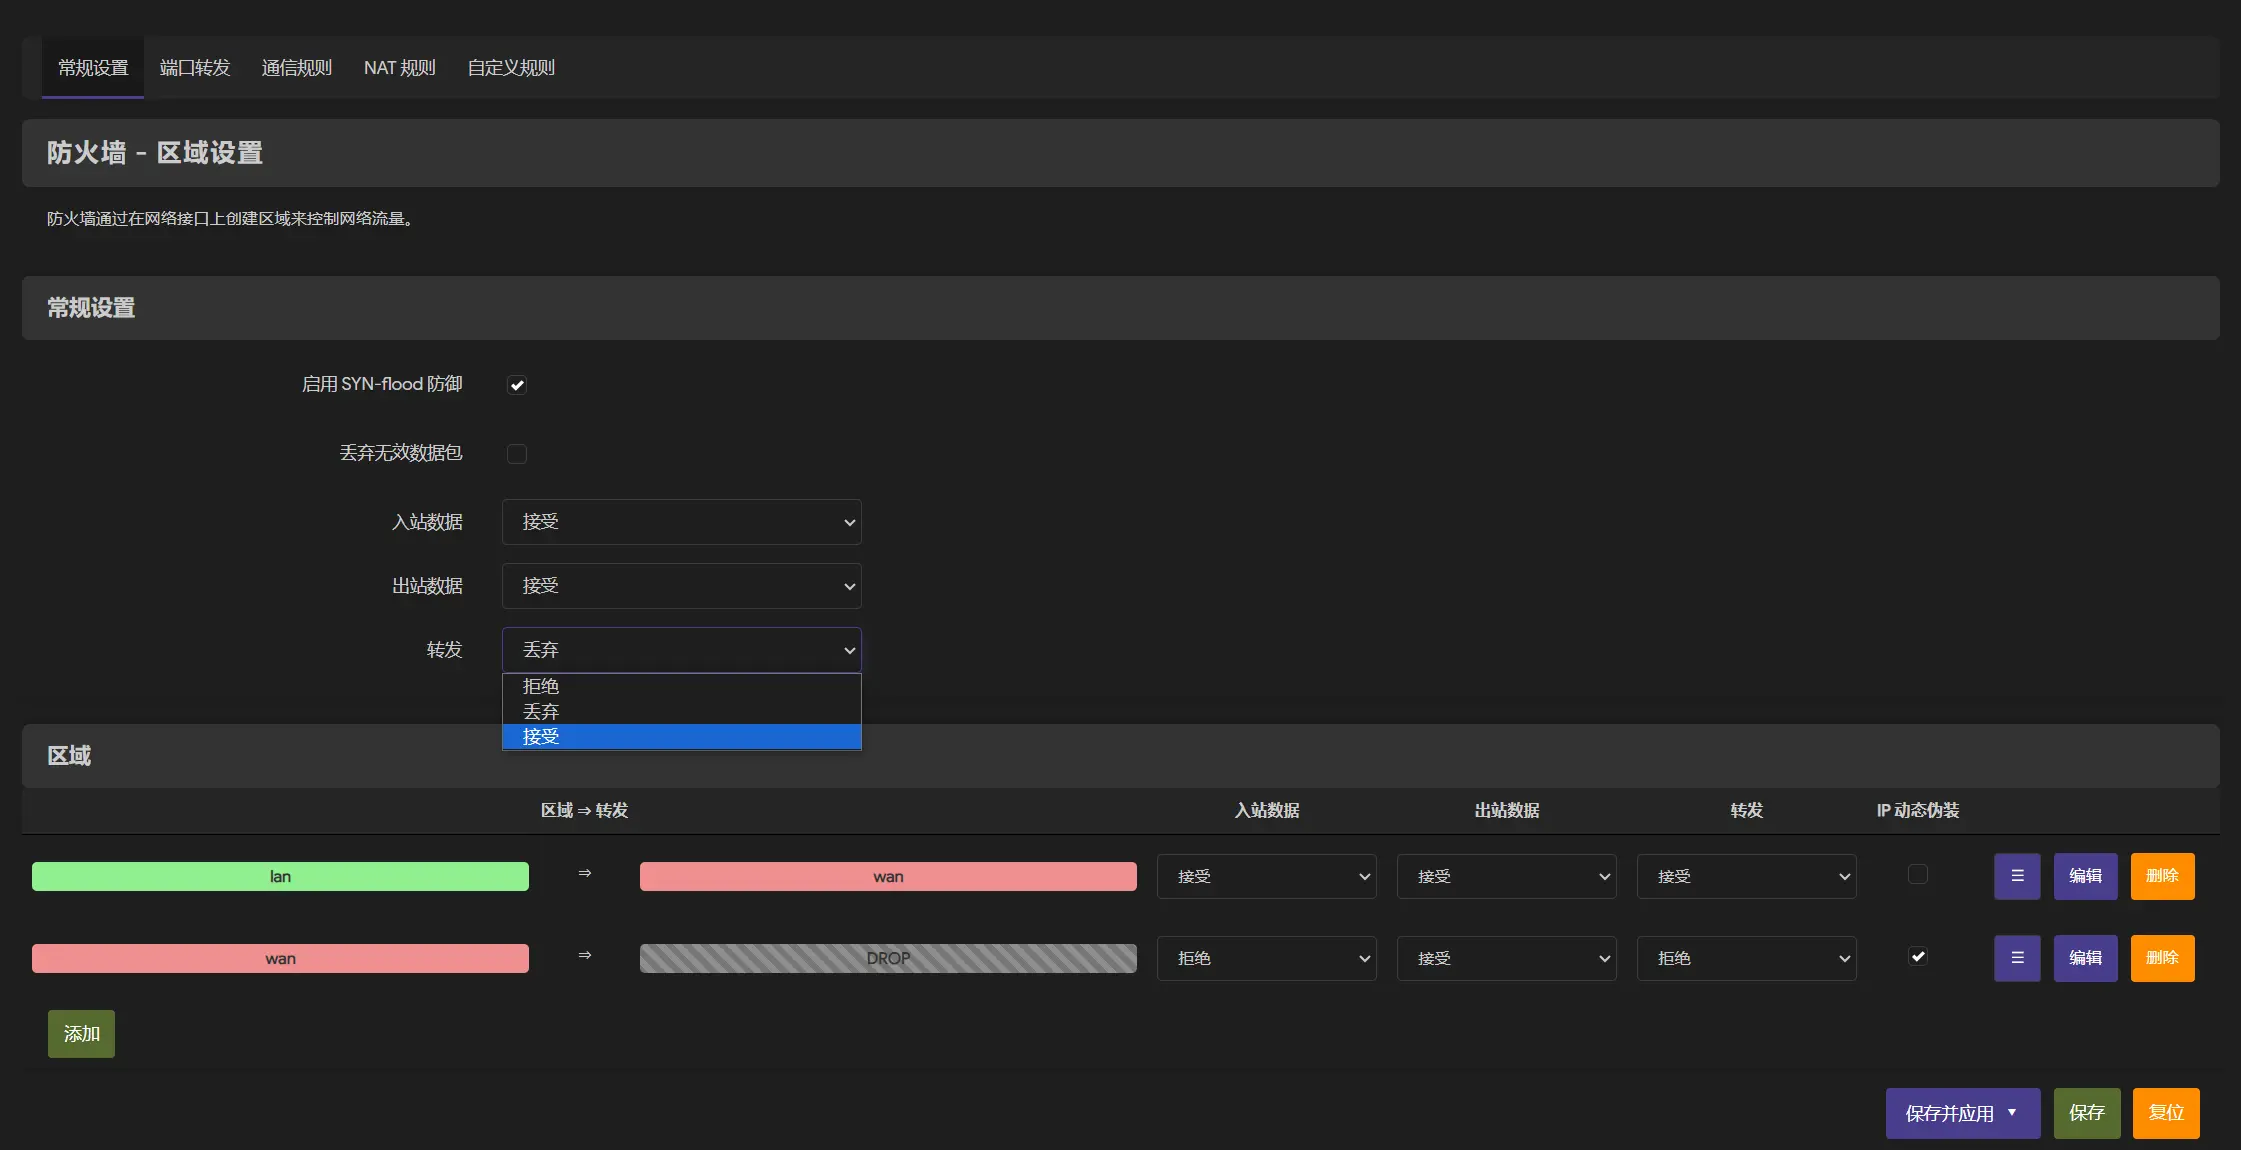2241x1150 pixels.
Task: Click the arrow on Save & Apply button
Action: pos(2012,1113)
